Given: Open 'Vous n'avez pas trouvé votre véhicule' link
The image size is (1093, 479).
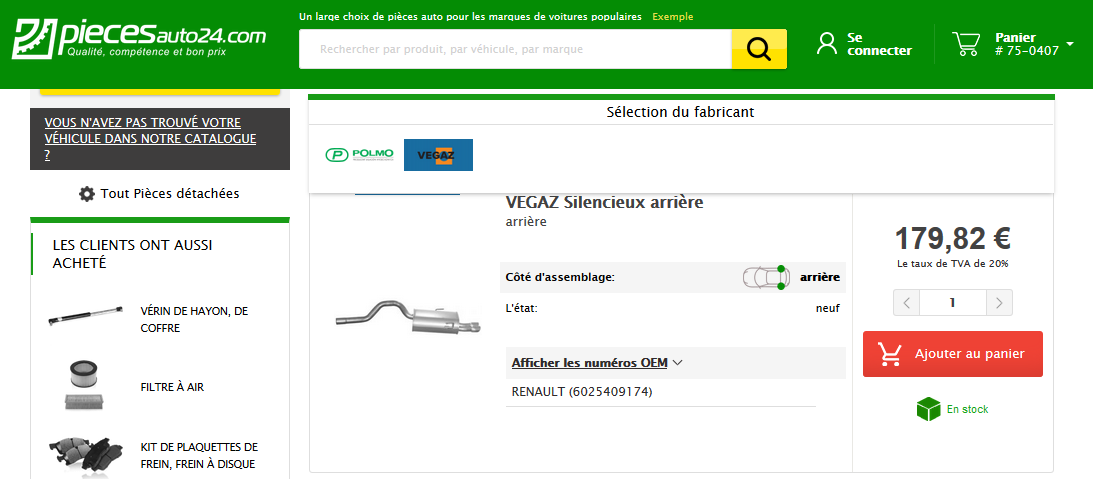Looking at the screenshot, I should [151, 139].
